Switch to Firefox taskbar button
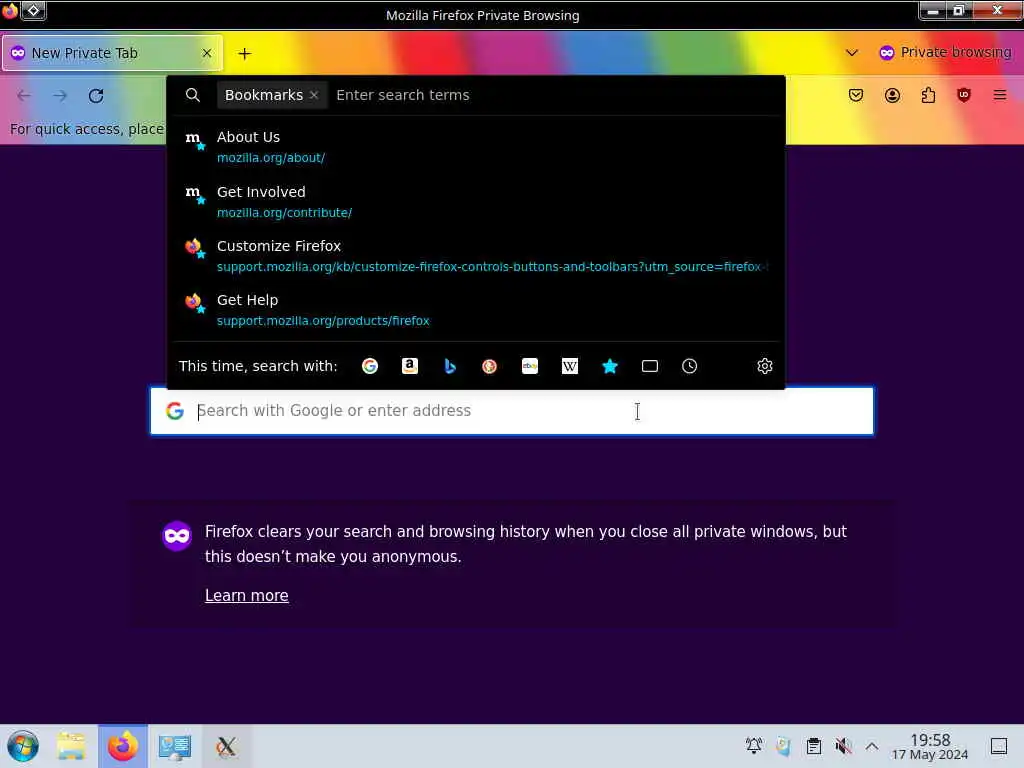This screenshot has width=1024, height=768. click(123, 746)
